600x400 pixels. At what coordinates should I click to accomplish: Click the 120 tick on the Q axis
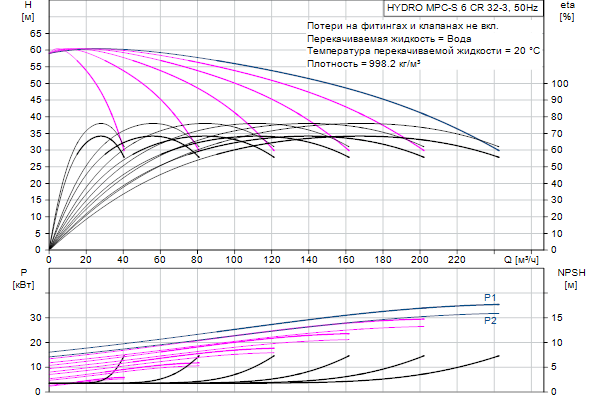(271, 259)
